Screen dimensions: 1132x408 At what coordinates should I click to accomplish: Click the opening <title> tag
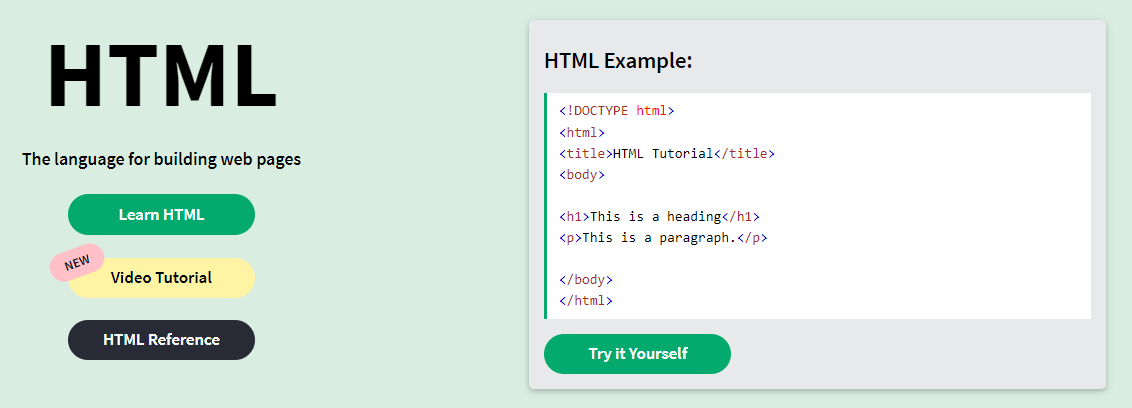pyautogui.click(x=585, y=153)
